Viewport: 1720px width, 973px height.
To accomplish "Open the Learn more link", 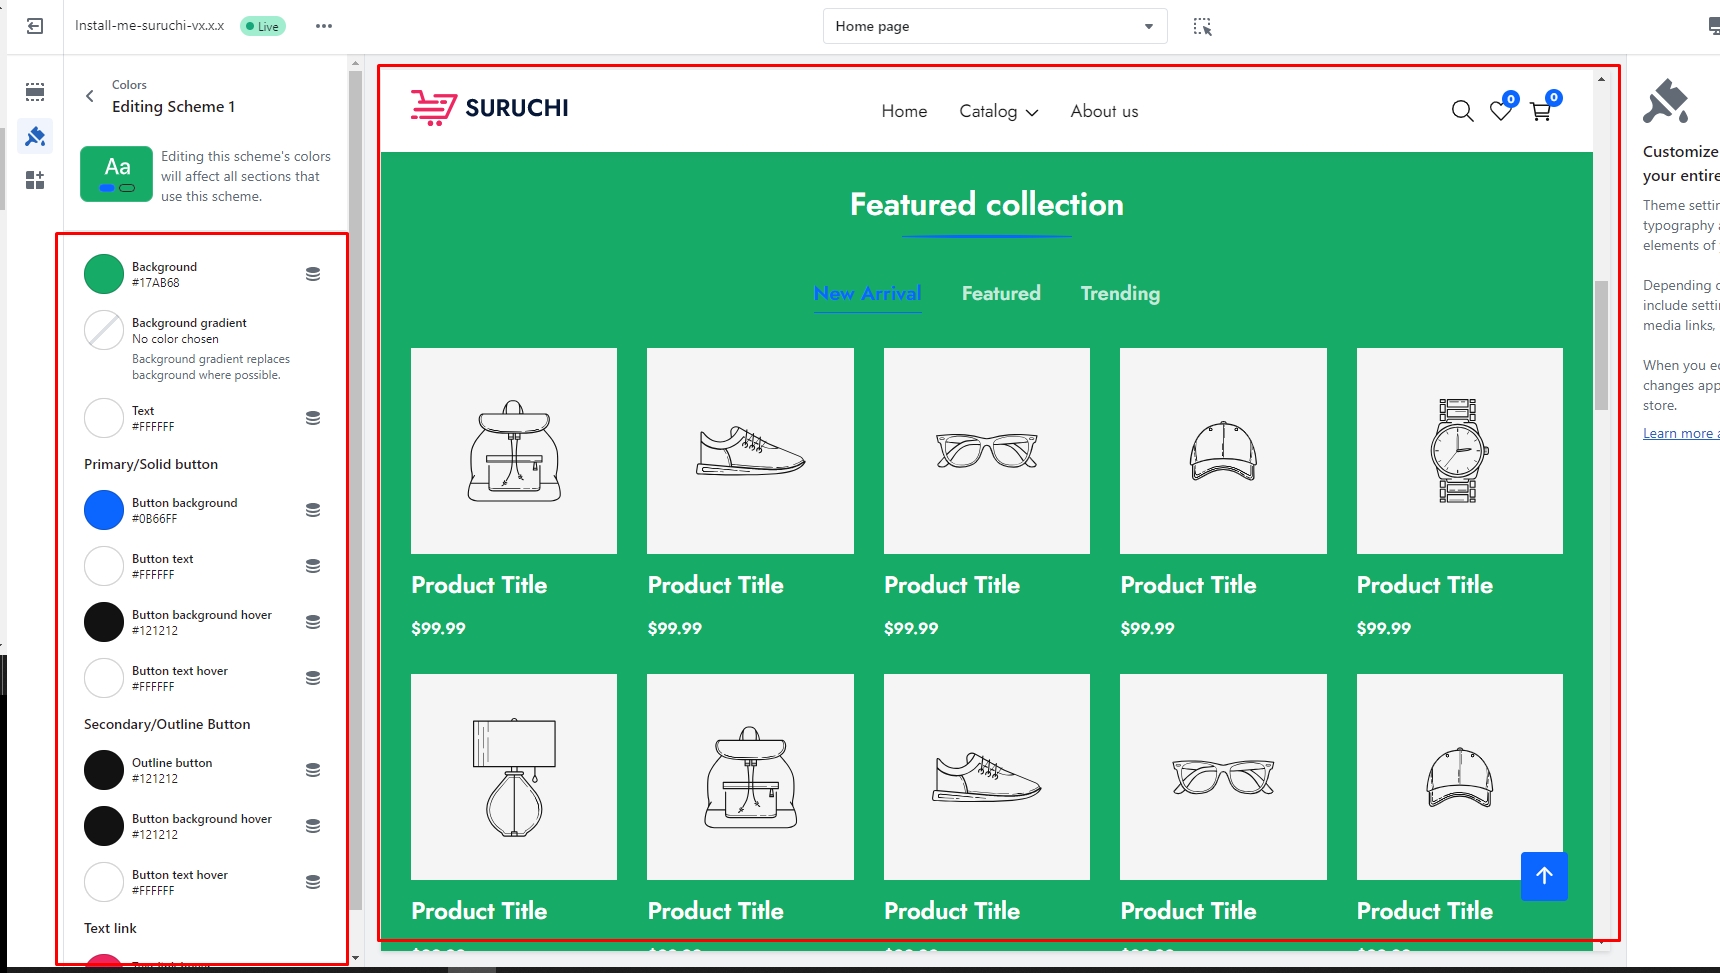I will click(x=1678, y=433).
